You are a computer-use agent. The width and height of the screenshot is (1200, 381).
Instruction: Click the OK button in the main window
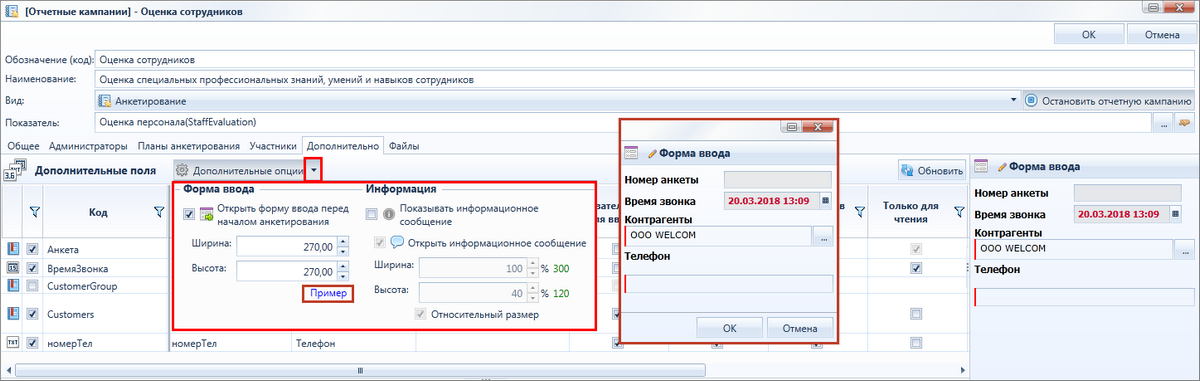pyautogui.click(x=1089, y=34)
